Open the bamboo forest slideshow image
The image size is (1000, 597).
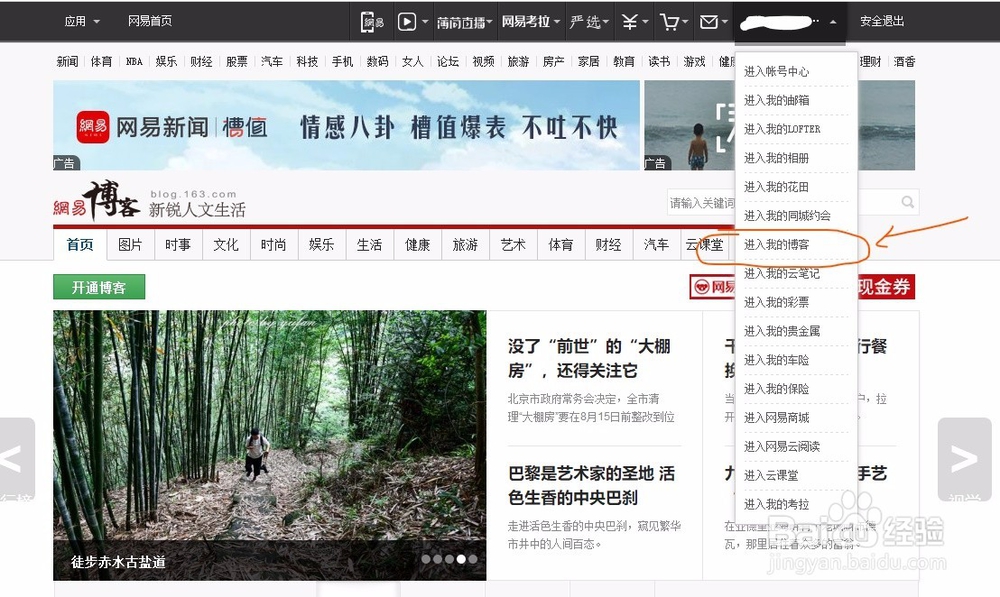270,445
